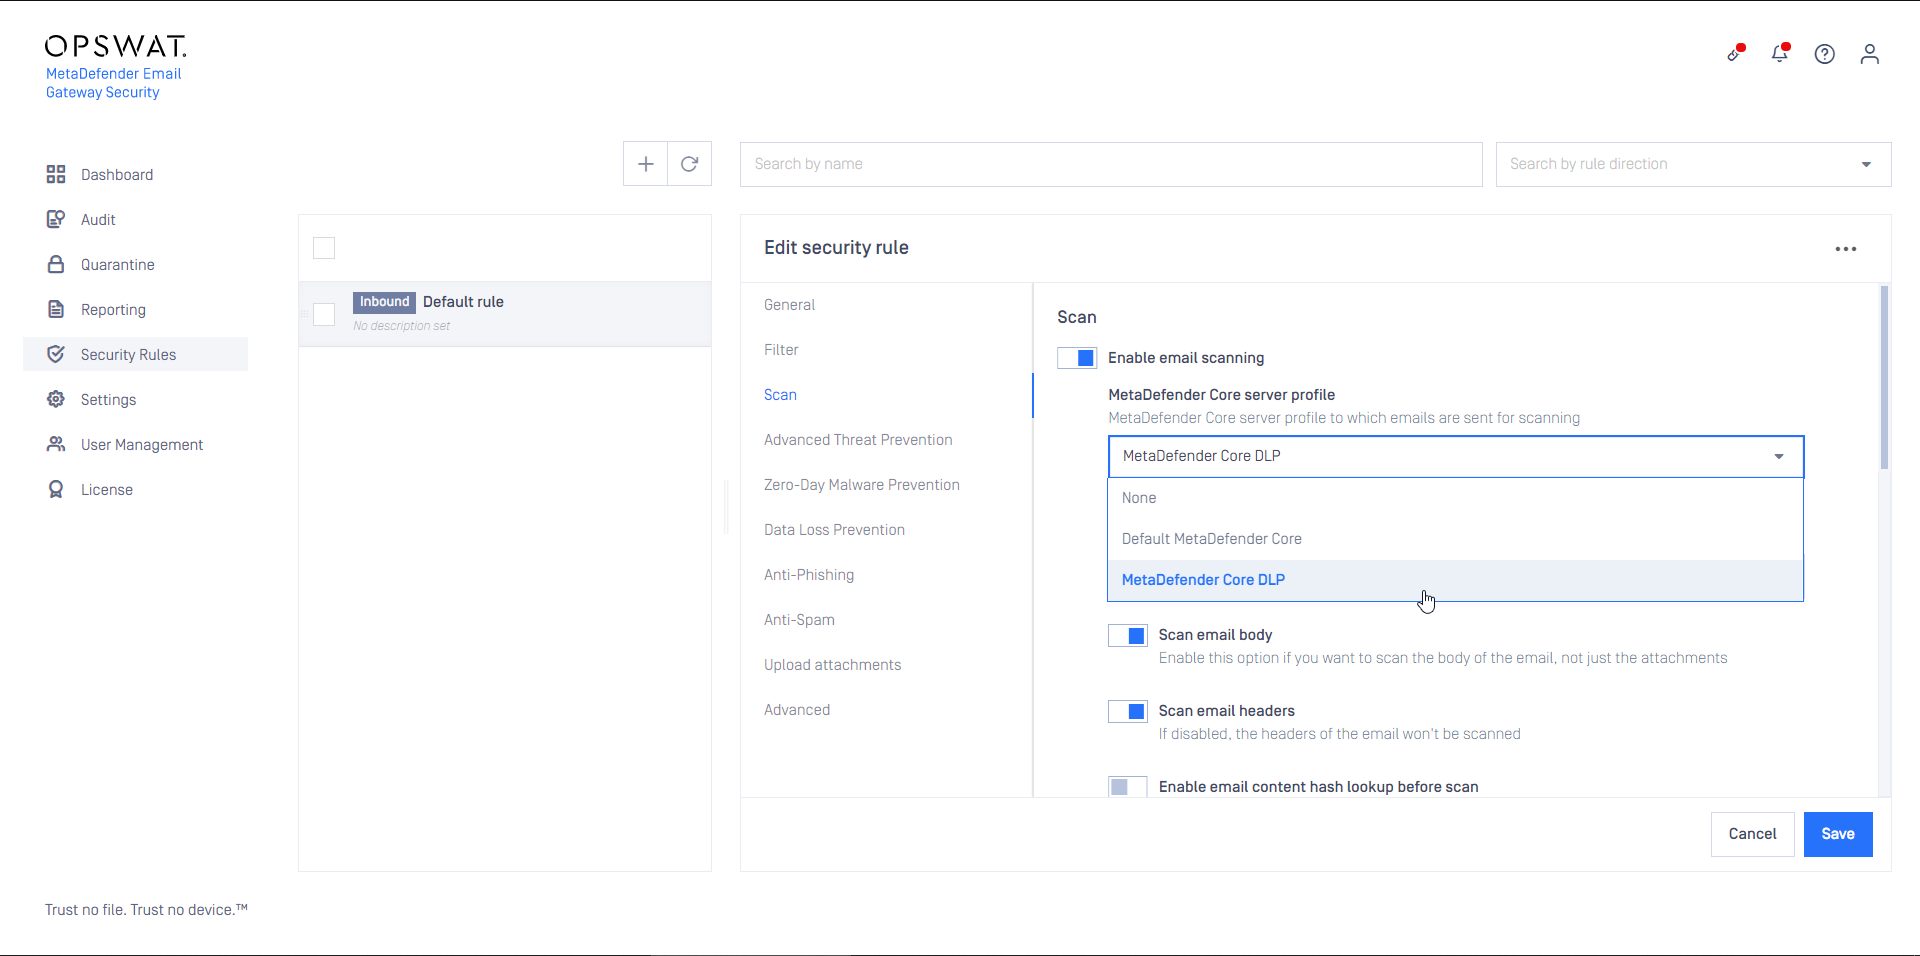Toggle the Scan email body switch
The width and height of the screenshot is (1920, 956).
click(x=1127, y=636)
